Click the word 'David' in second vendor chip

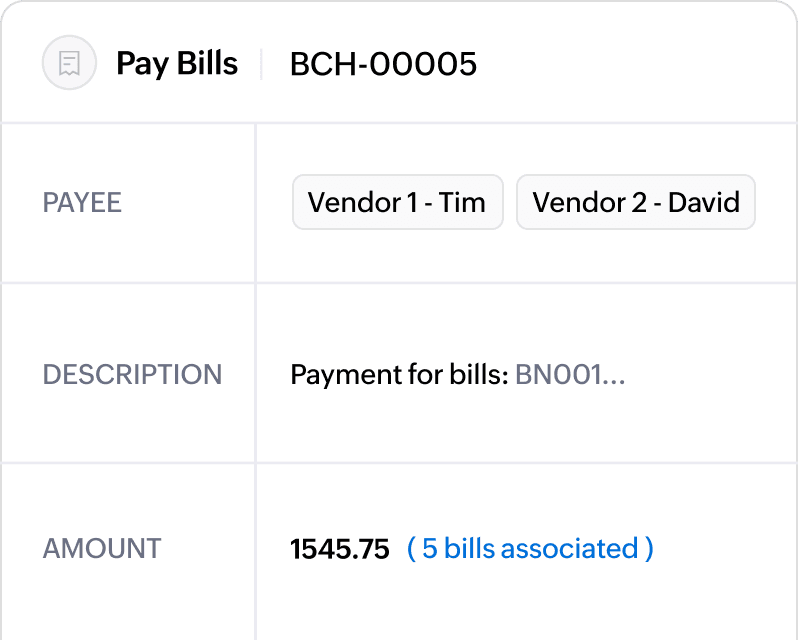pyautogui.click(x=704, y=203)
